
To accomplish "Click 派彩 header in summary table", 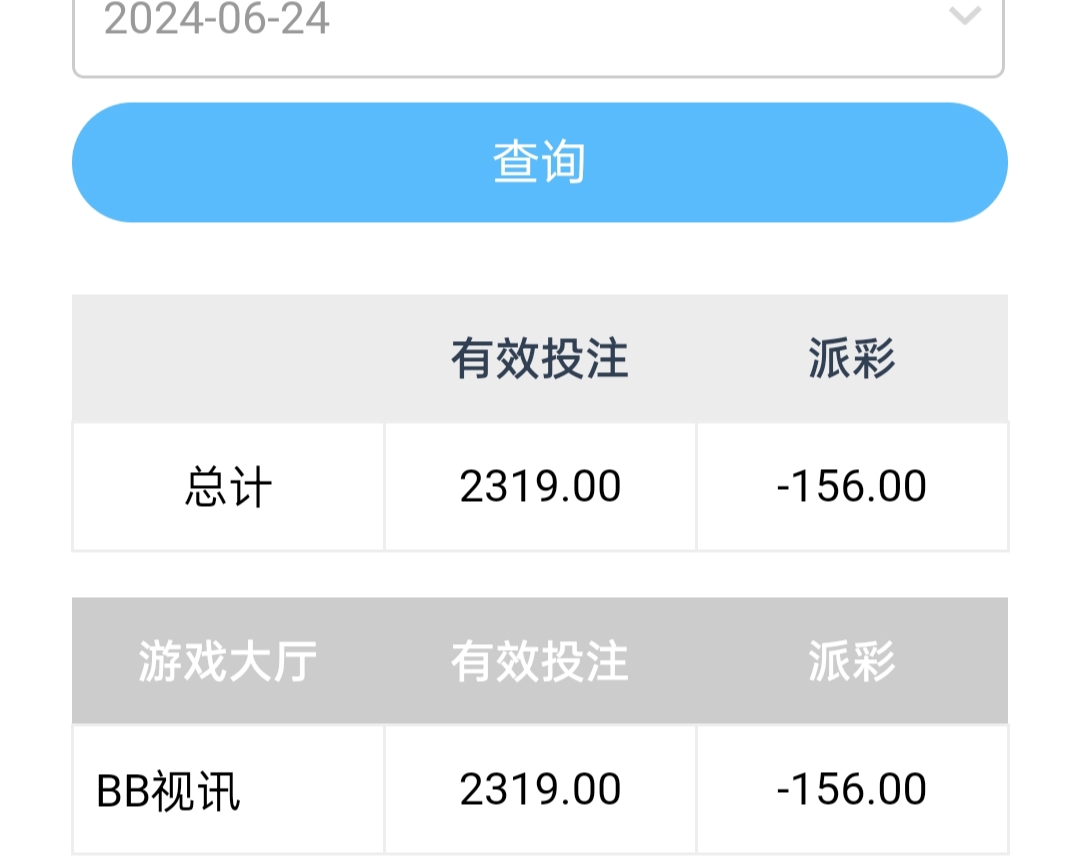I will [x=852, y=359].
